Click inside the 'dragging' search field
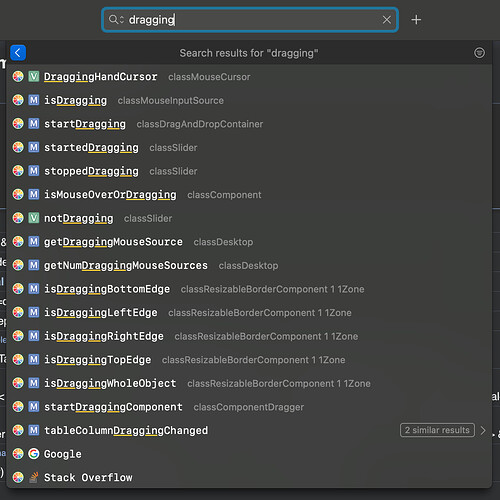The height and width of the screenshot is (500, 500). tap(250, 20)
